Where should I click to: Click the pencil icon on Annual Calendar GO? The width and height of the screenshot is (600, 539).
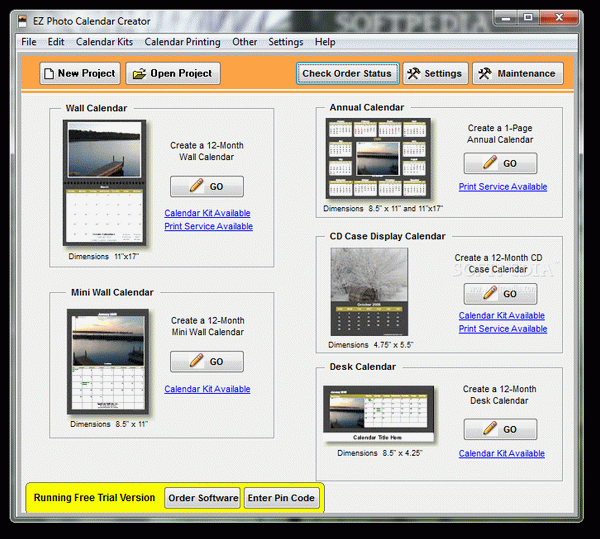click(490, 162)
